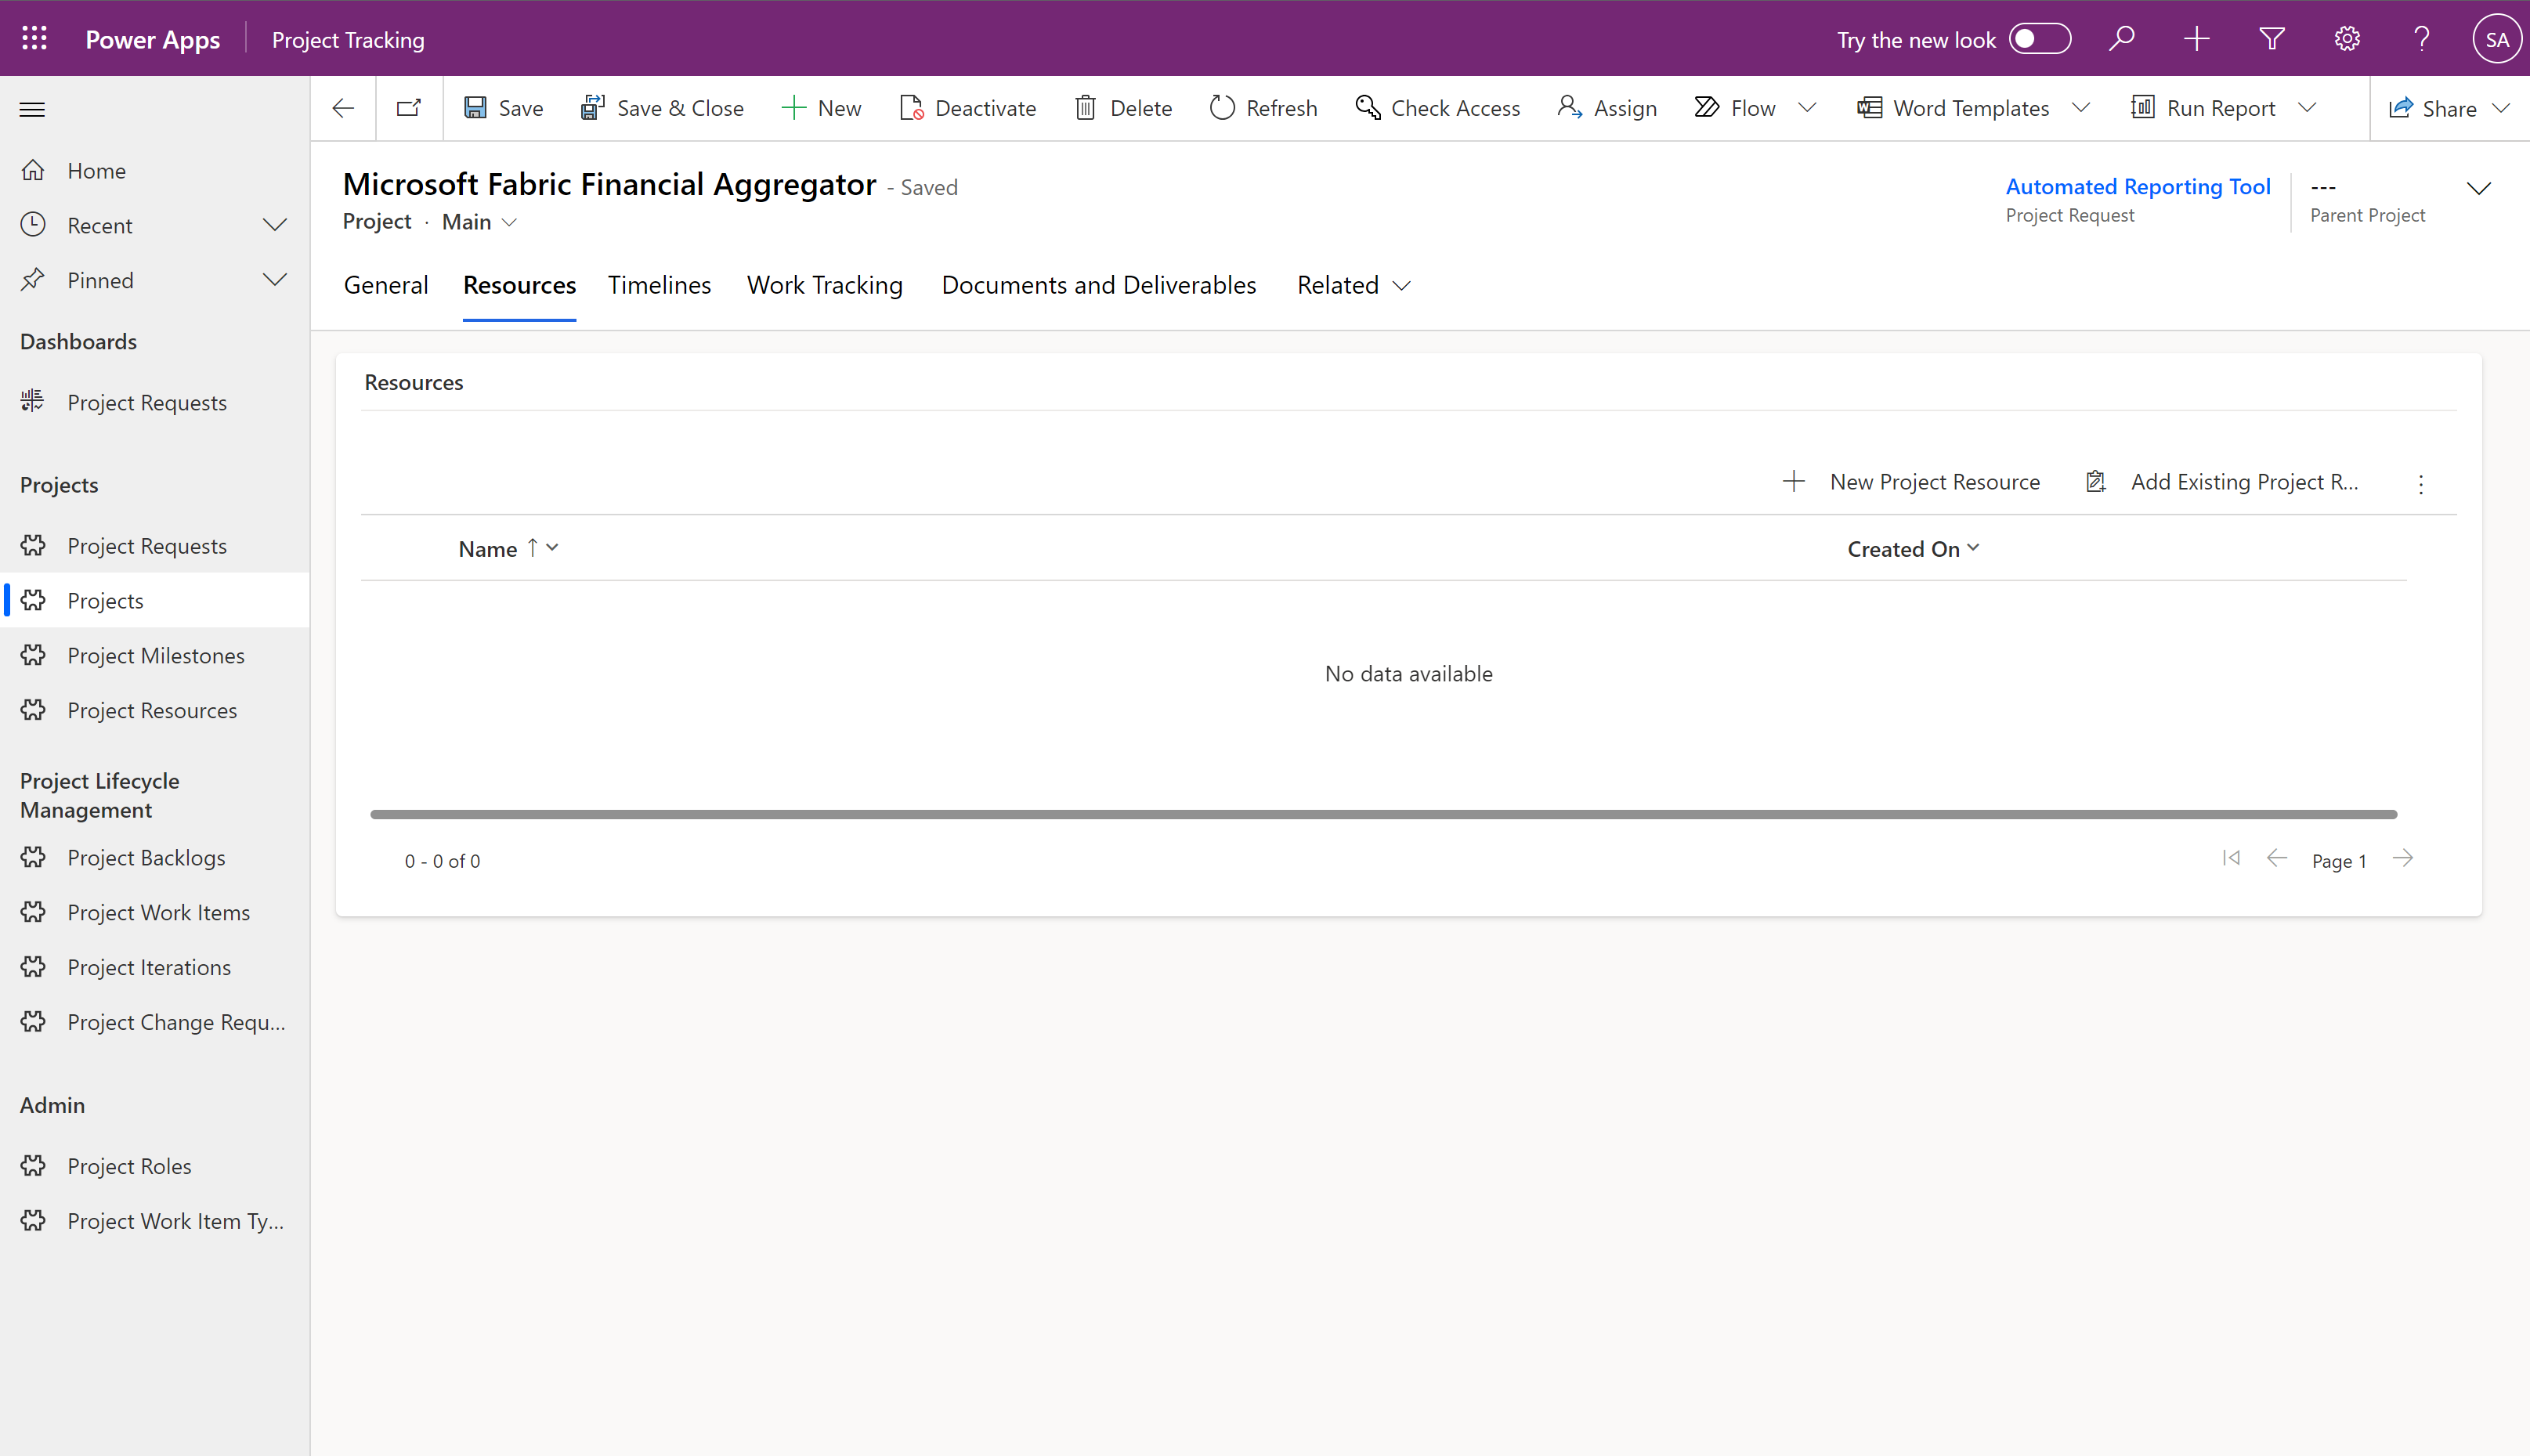Click Save in the command bar
The image size is (2530, 1456).
click(503, 108)
